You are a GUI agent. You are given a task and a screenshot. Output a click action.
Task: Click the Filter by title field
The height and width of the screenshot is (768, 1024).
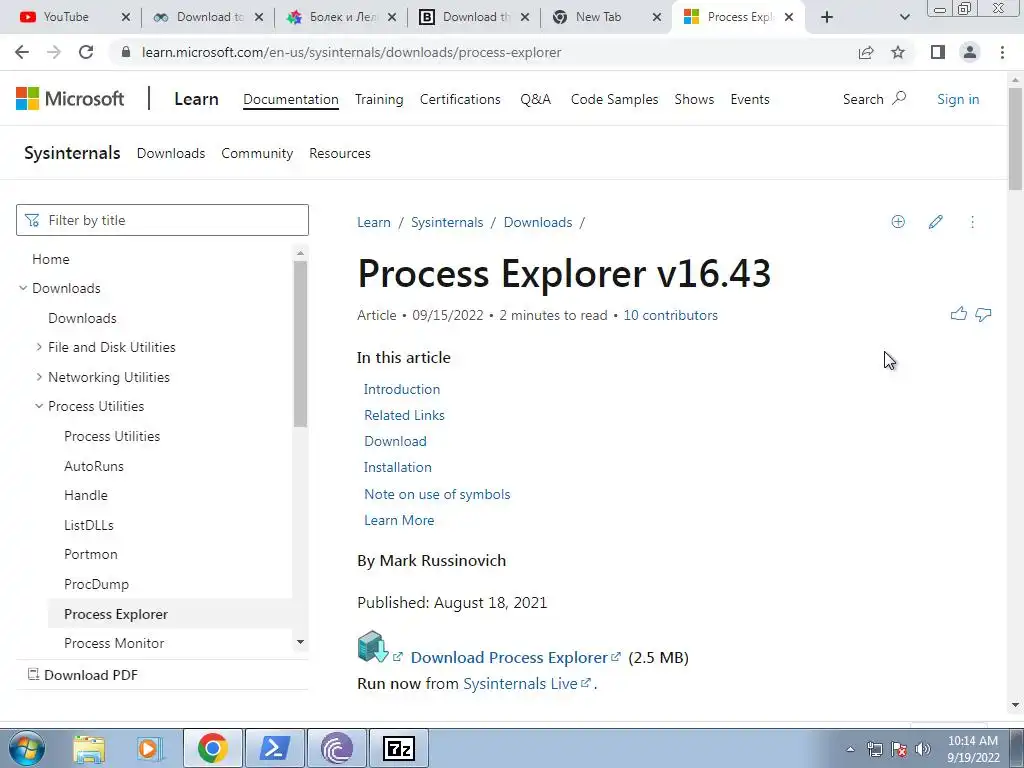pos(162,220)
